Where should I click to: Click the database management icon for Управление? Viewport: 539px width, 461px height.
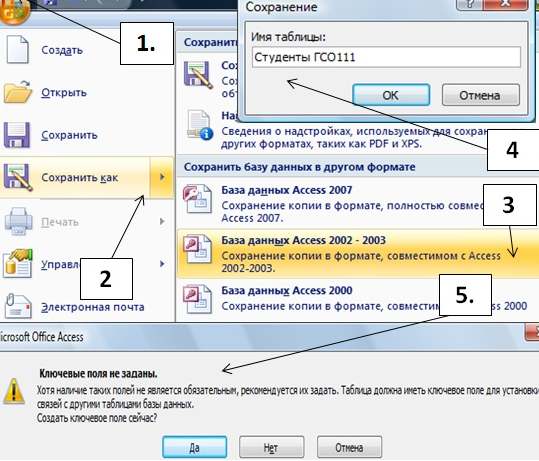pos(18,264)
